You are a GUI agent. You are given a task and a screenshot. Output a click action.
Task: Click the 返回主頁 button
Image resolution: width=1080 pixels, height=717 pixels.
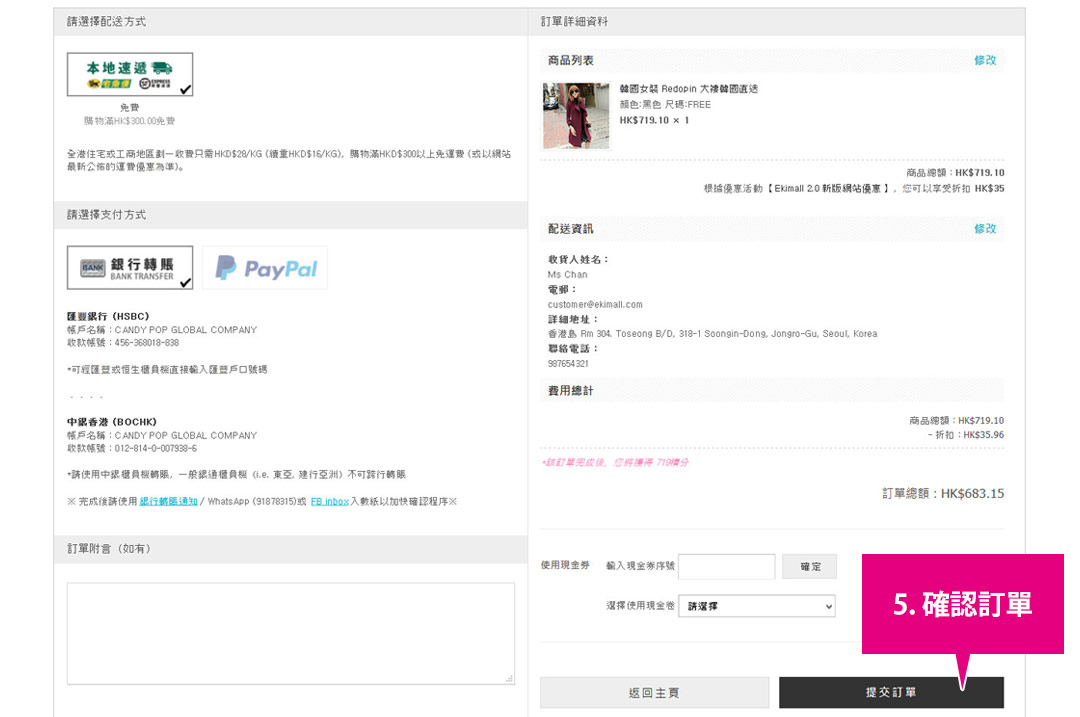654,693
